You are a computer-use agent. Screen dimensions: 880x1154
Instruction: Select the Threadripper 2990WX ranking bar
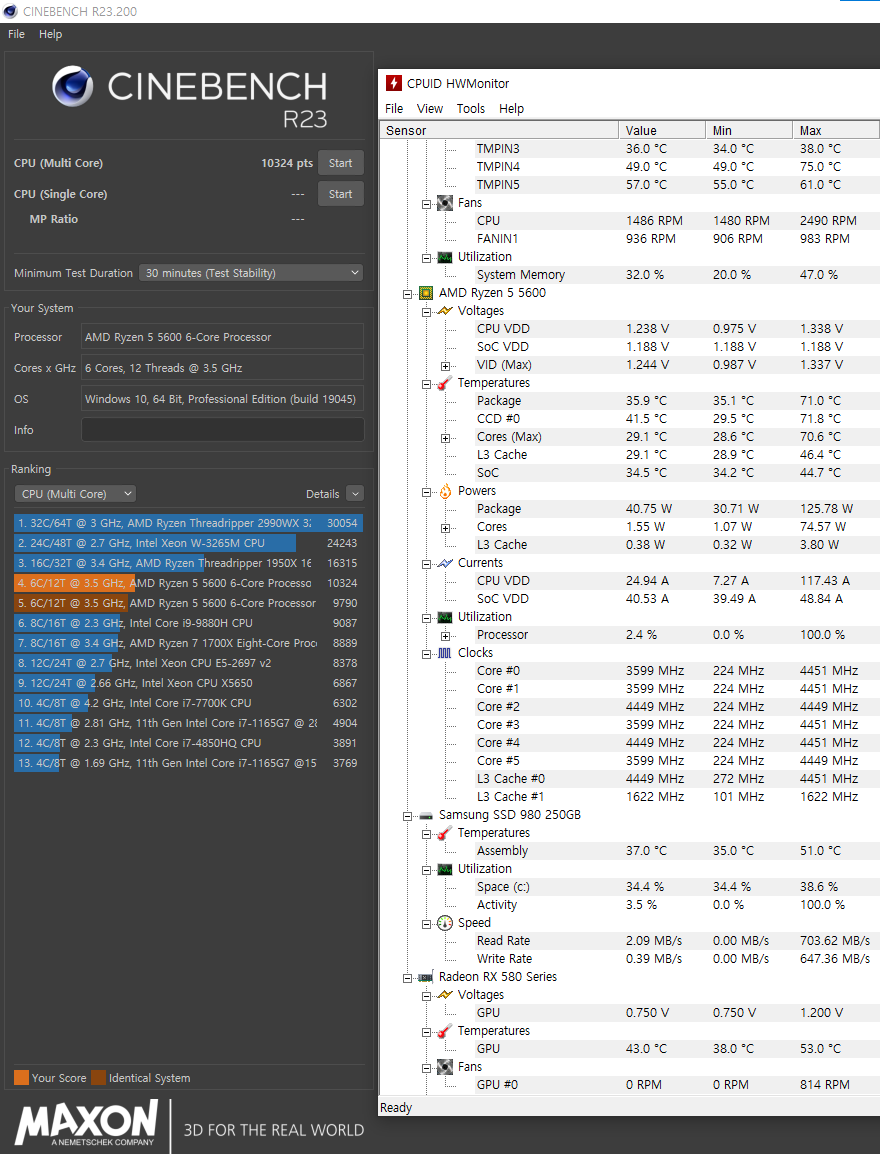(x=188, y=523)
